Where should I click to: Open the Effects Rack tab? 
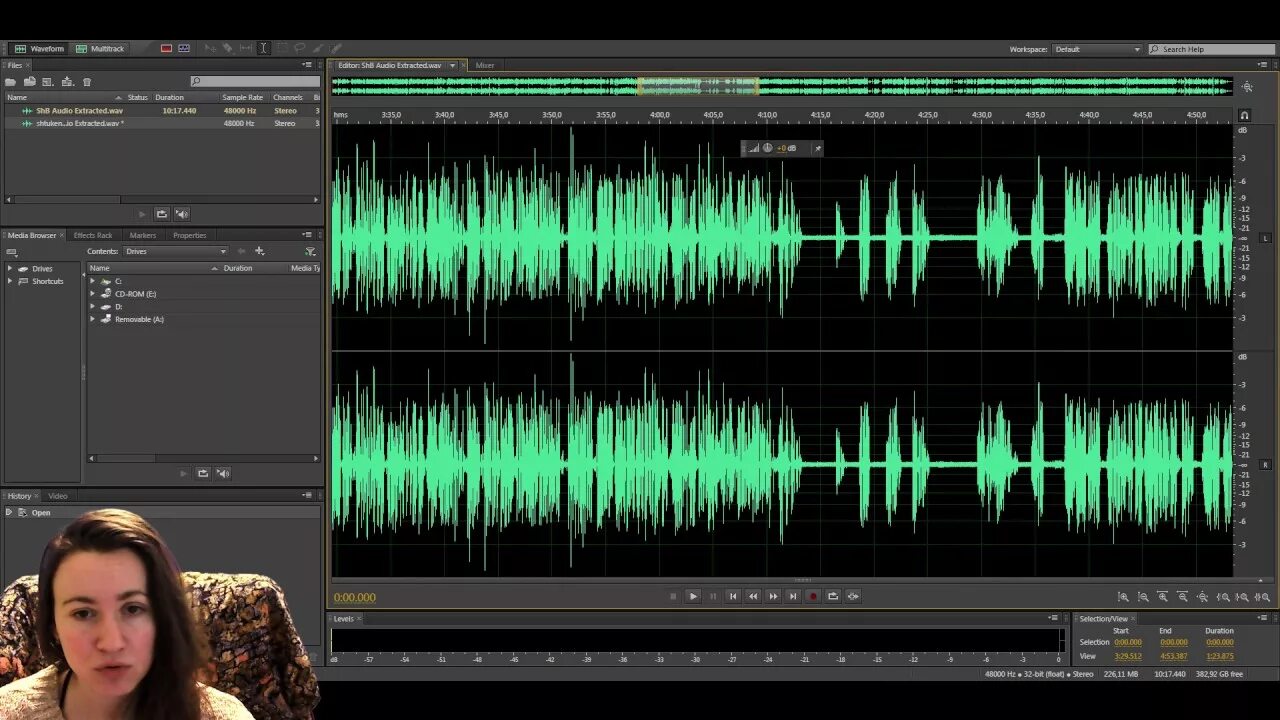click(93, 235)
